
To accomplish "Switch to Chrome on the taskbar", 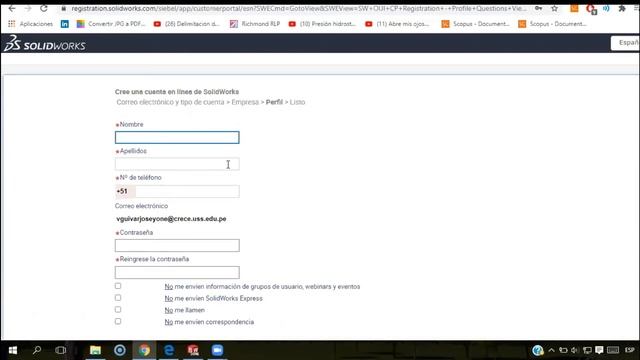I will tap(144, 350).
